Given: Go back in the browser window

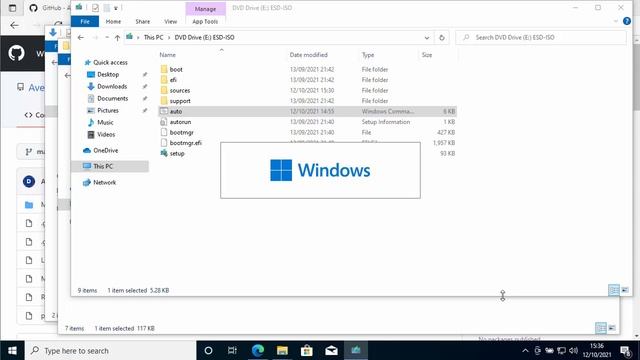Looking at the screenshot, I should tap(14, 25).
